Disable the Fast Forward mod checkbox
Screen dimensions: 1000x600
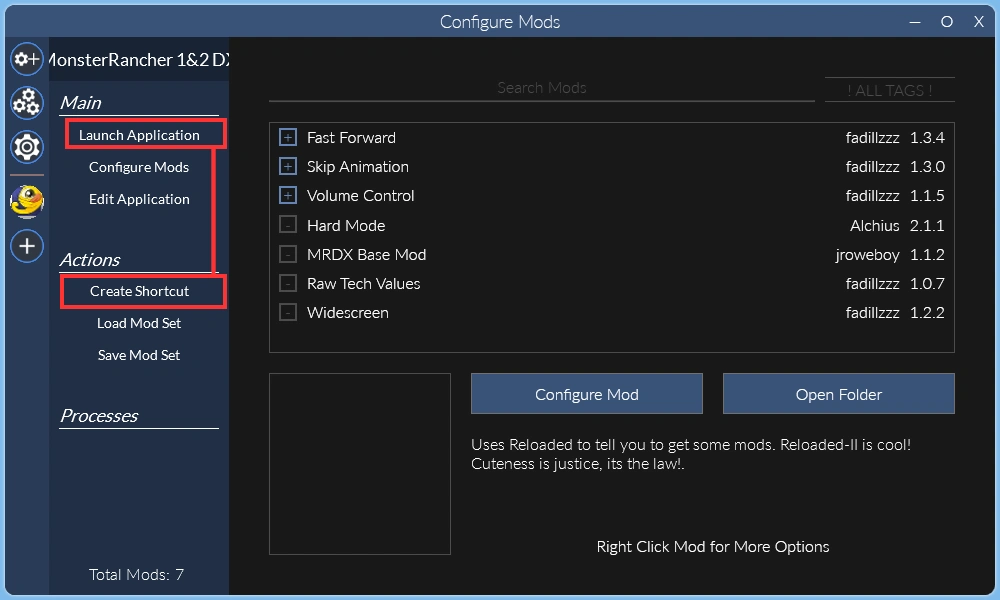pyautogui.click(x=288, y=138)
